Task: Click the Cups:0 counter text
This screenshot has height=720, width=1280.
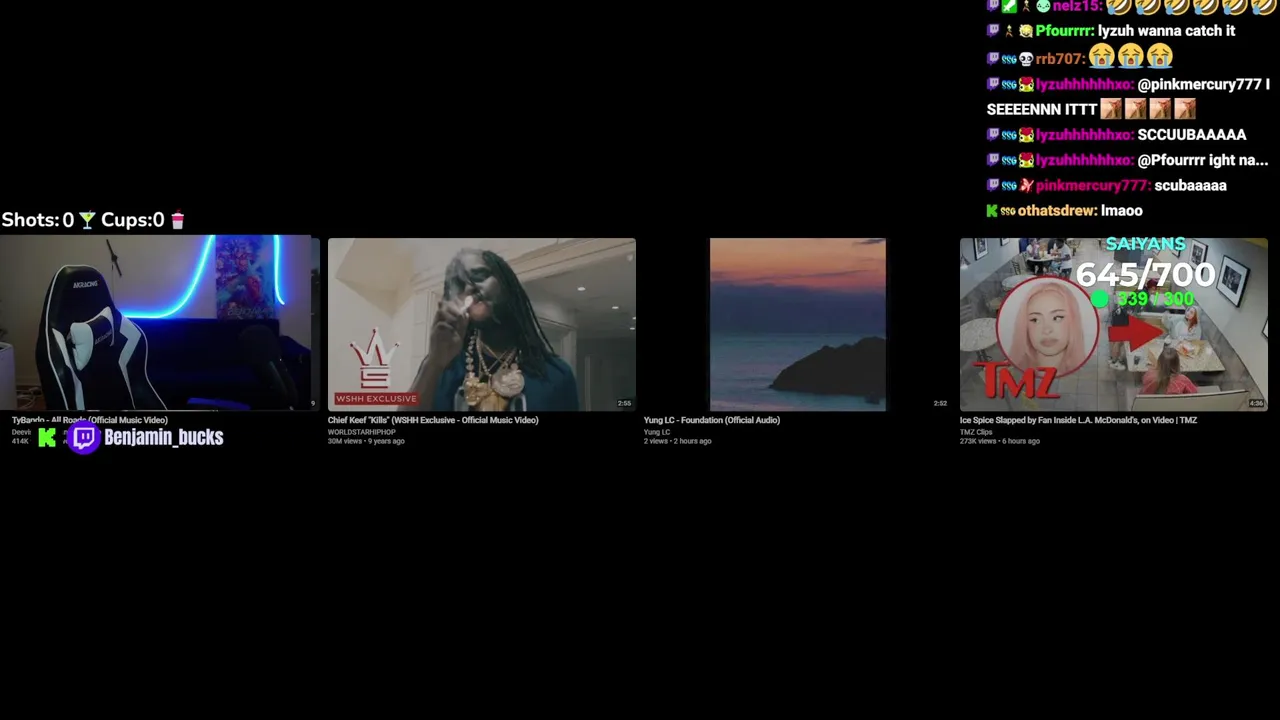Action: coord(132,220)
